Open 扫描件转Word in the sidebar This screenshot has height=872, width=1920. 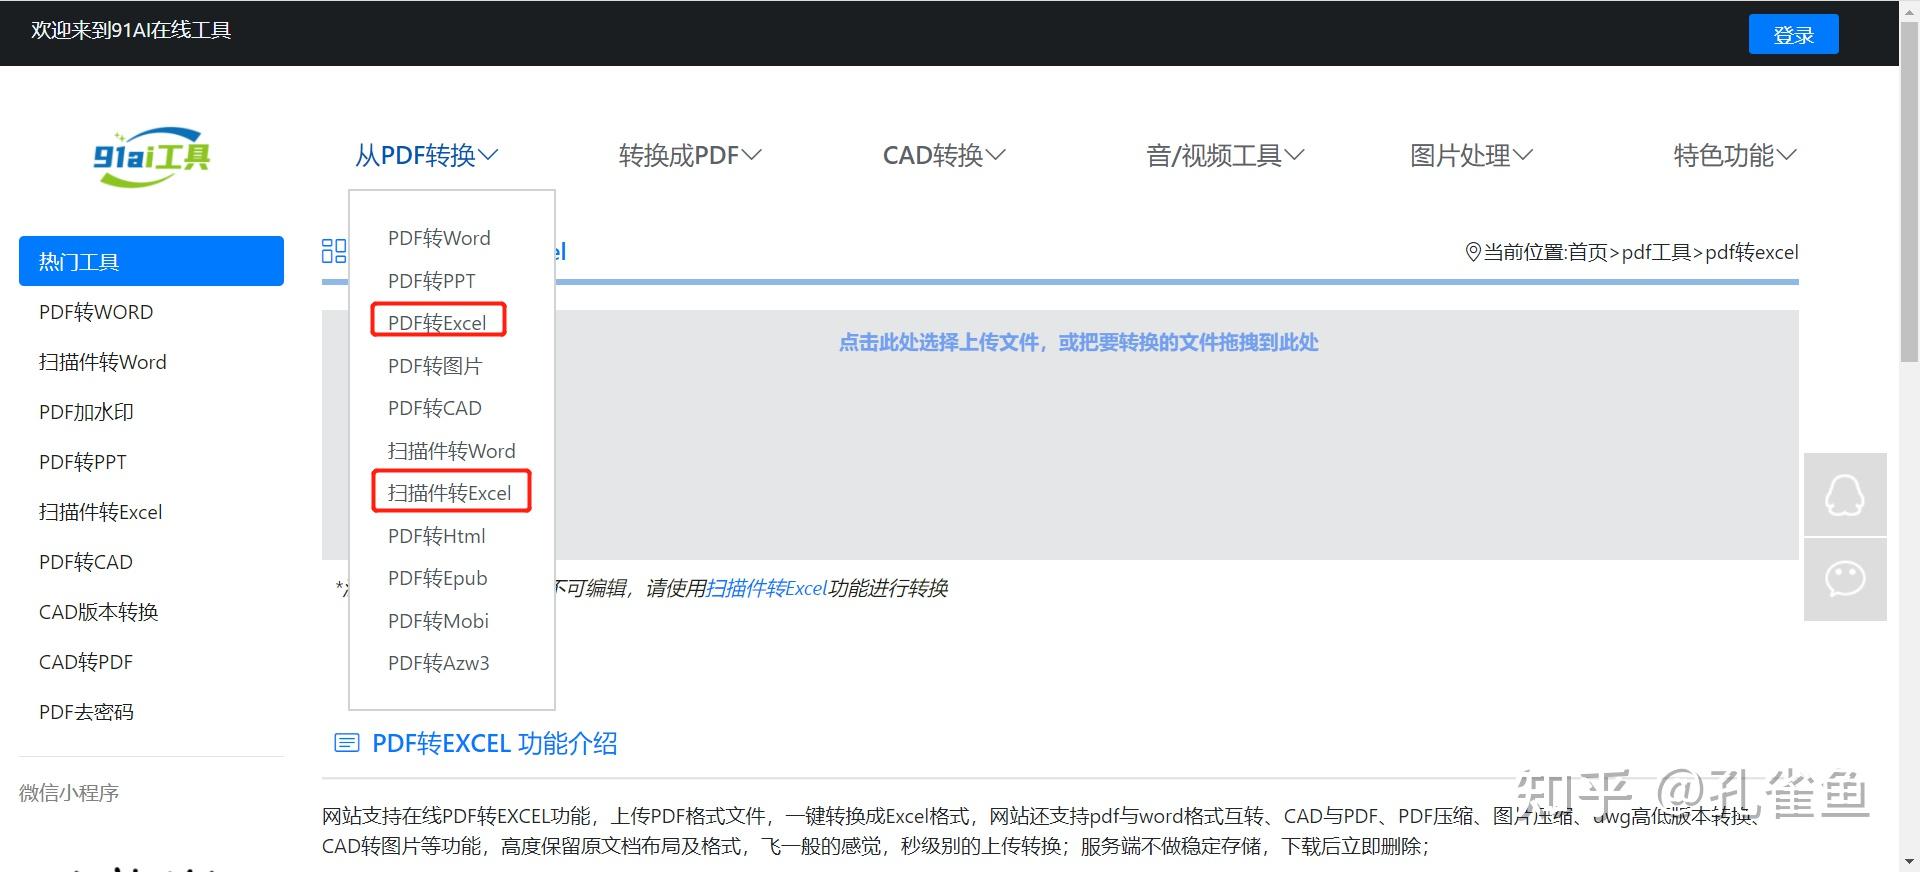point(103,362)
